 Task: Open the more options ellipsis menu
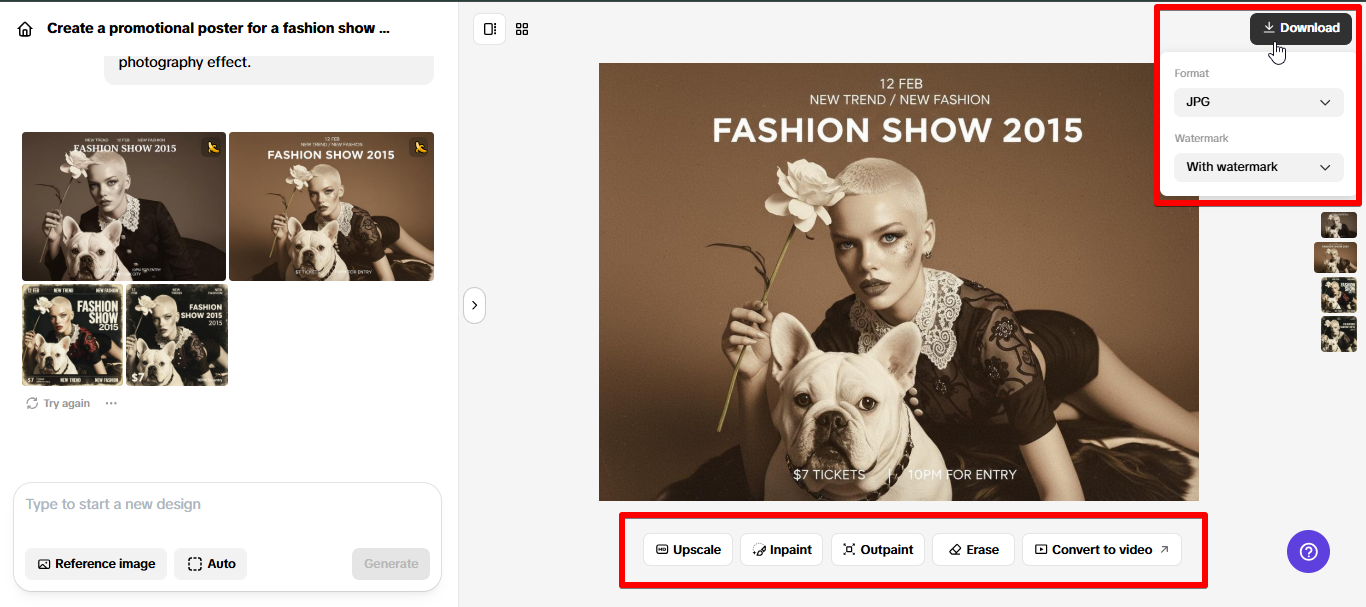[111, 403]
